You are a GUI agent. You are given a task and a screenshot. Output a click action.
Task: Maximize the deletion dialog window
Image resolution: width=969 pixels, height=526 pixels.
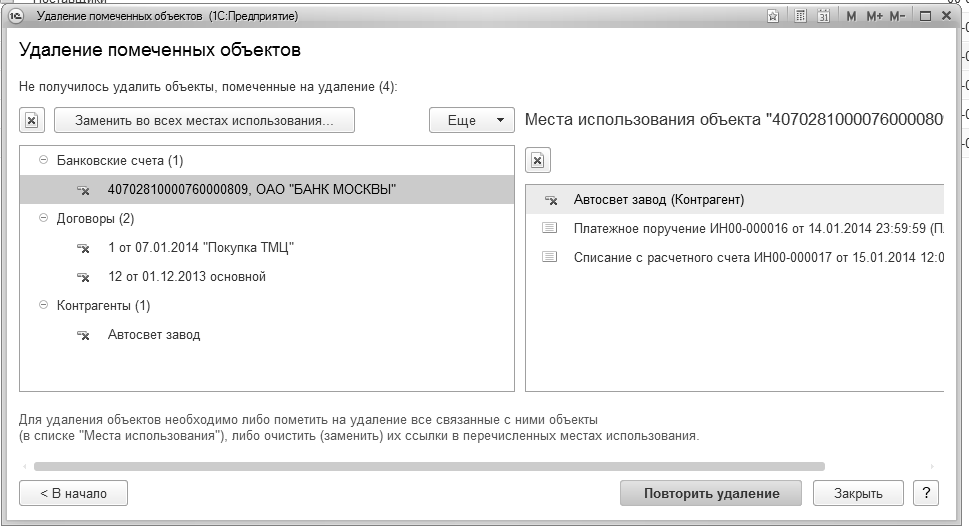point(925,17)
